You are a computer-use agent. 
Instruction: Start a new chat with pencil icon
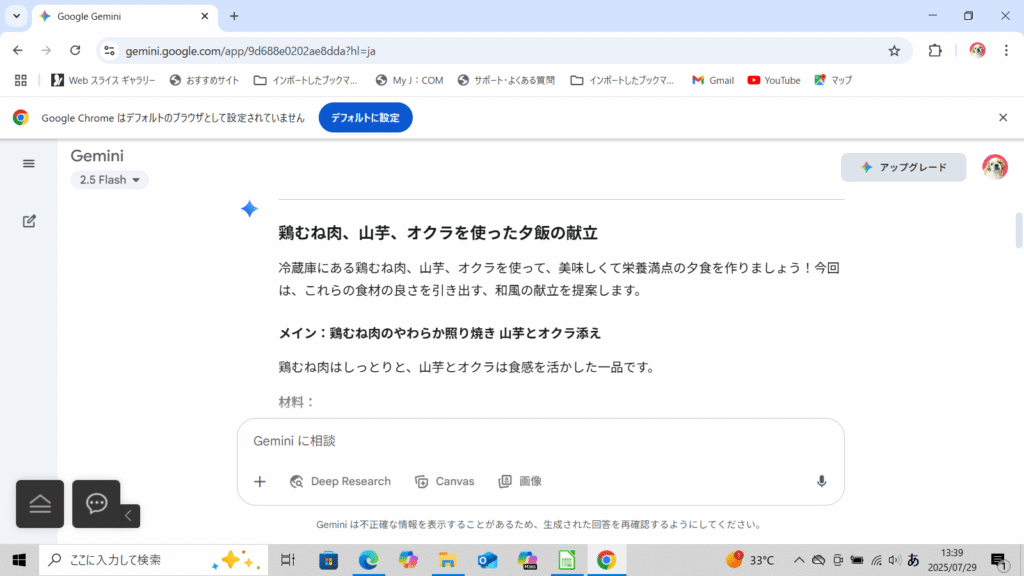pos(29,221)
